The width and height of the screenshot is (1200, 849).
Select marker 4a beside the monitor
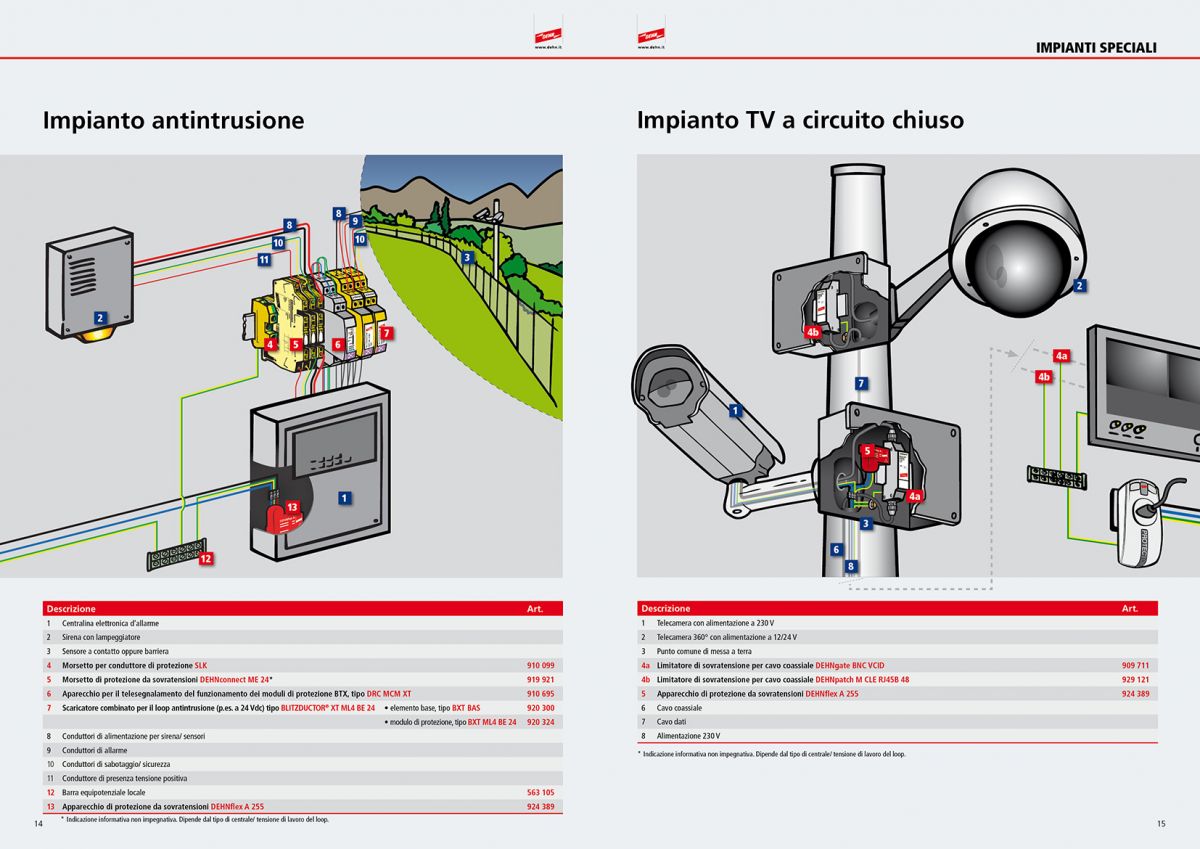click(x=1062, y=355)
